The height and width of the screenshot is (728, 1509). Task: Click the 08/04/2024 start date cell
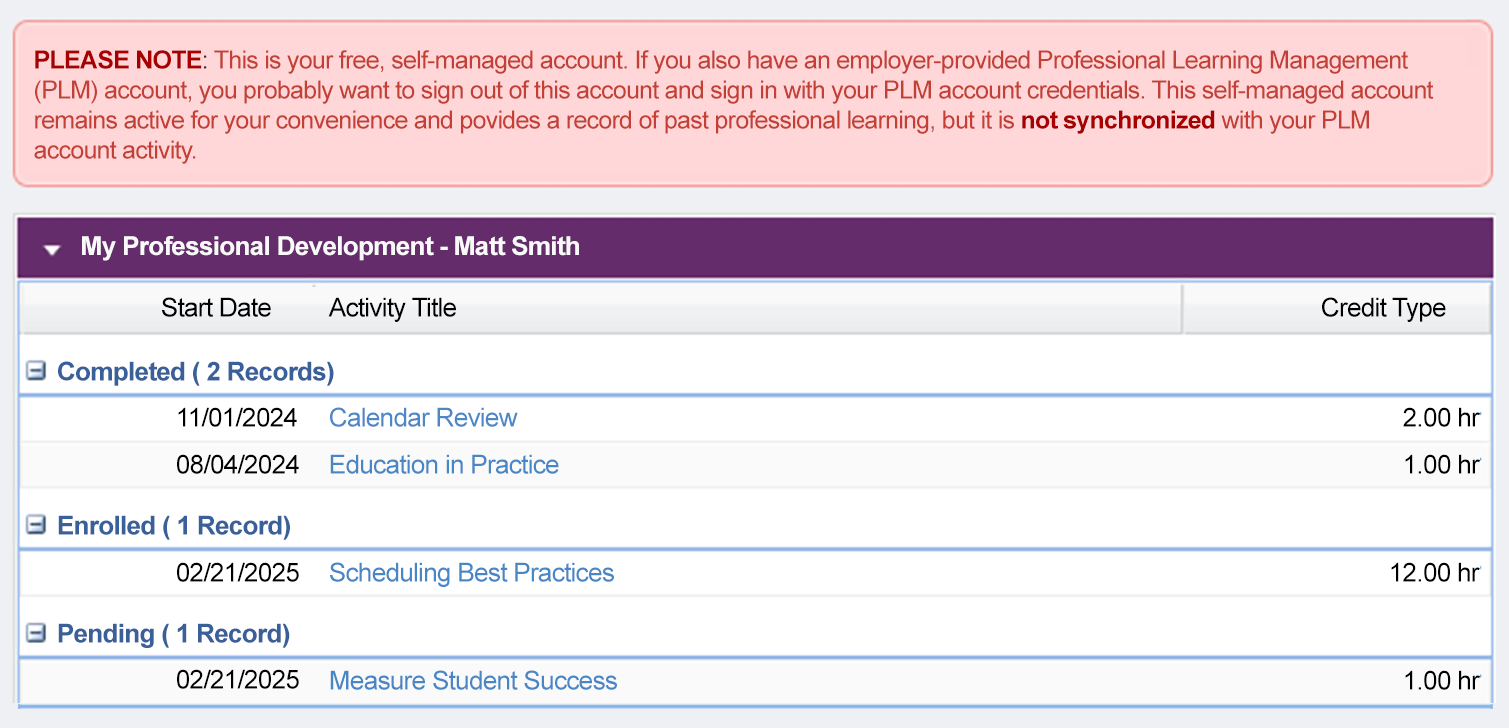coord(238,464)
